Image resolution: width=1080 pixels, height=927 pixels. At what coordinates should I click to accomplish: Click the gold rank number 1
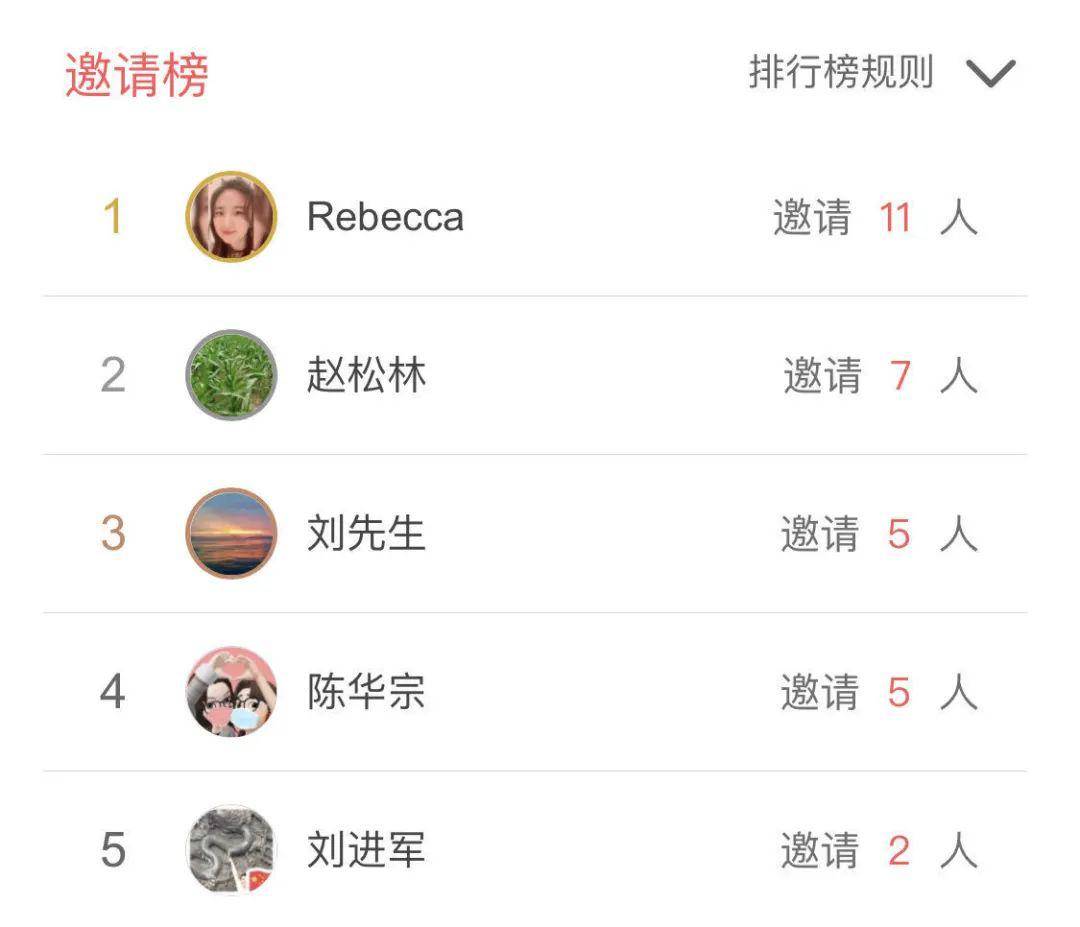point(113,217)
